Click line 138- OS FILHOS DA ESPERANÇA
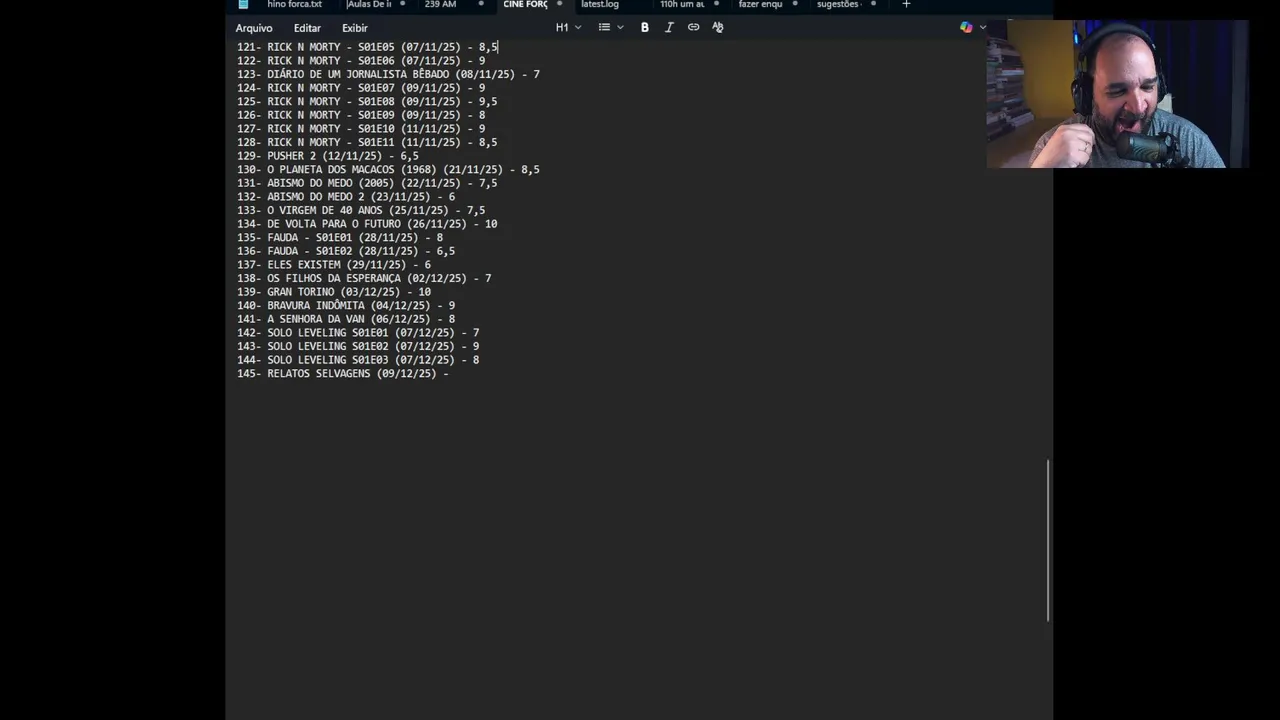Viewport: 1280px width, 720px height. 364,279
